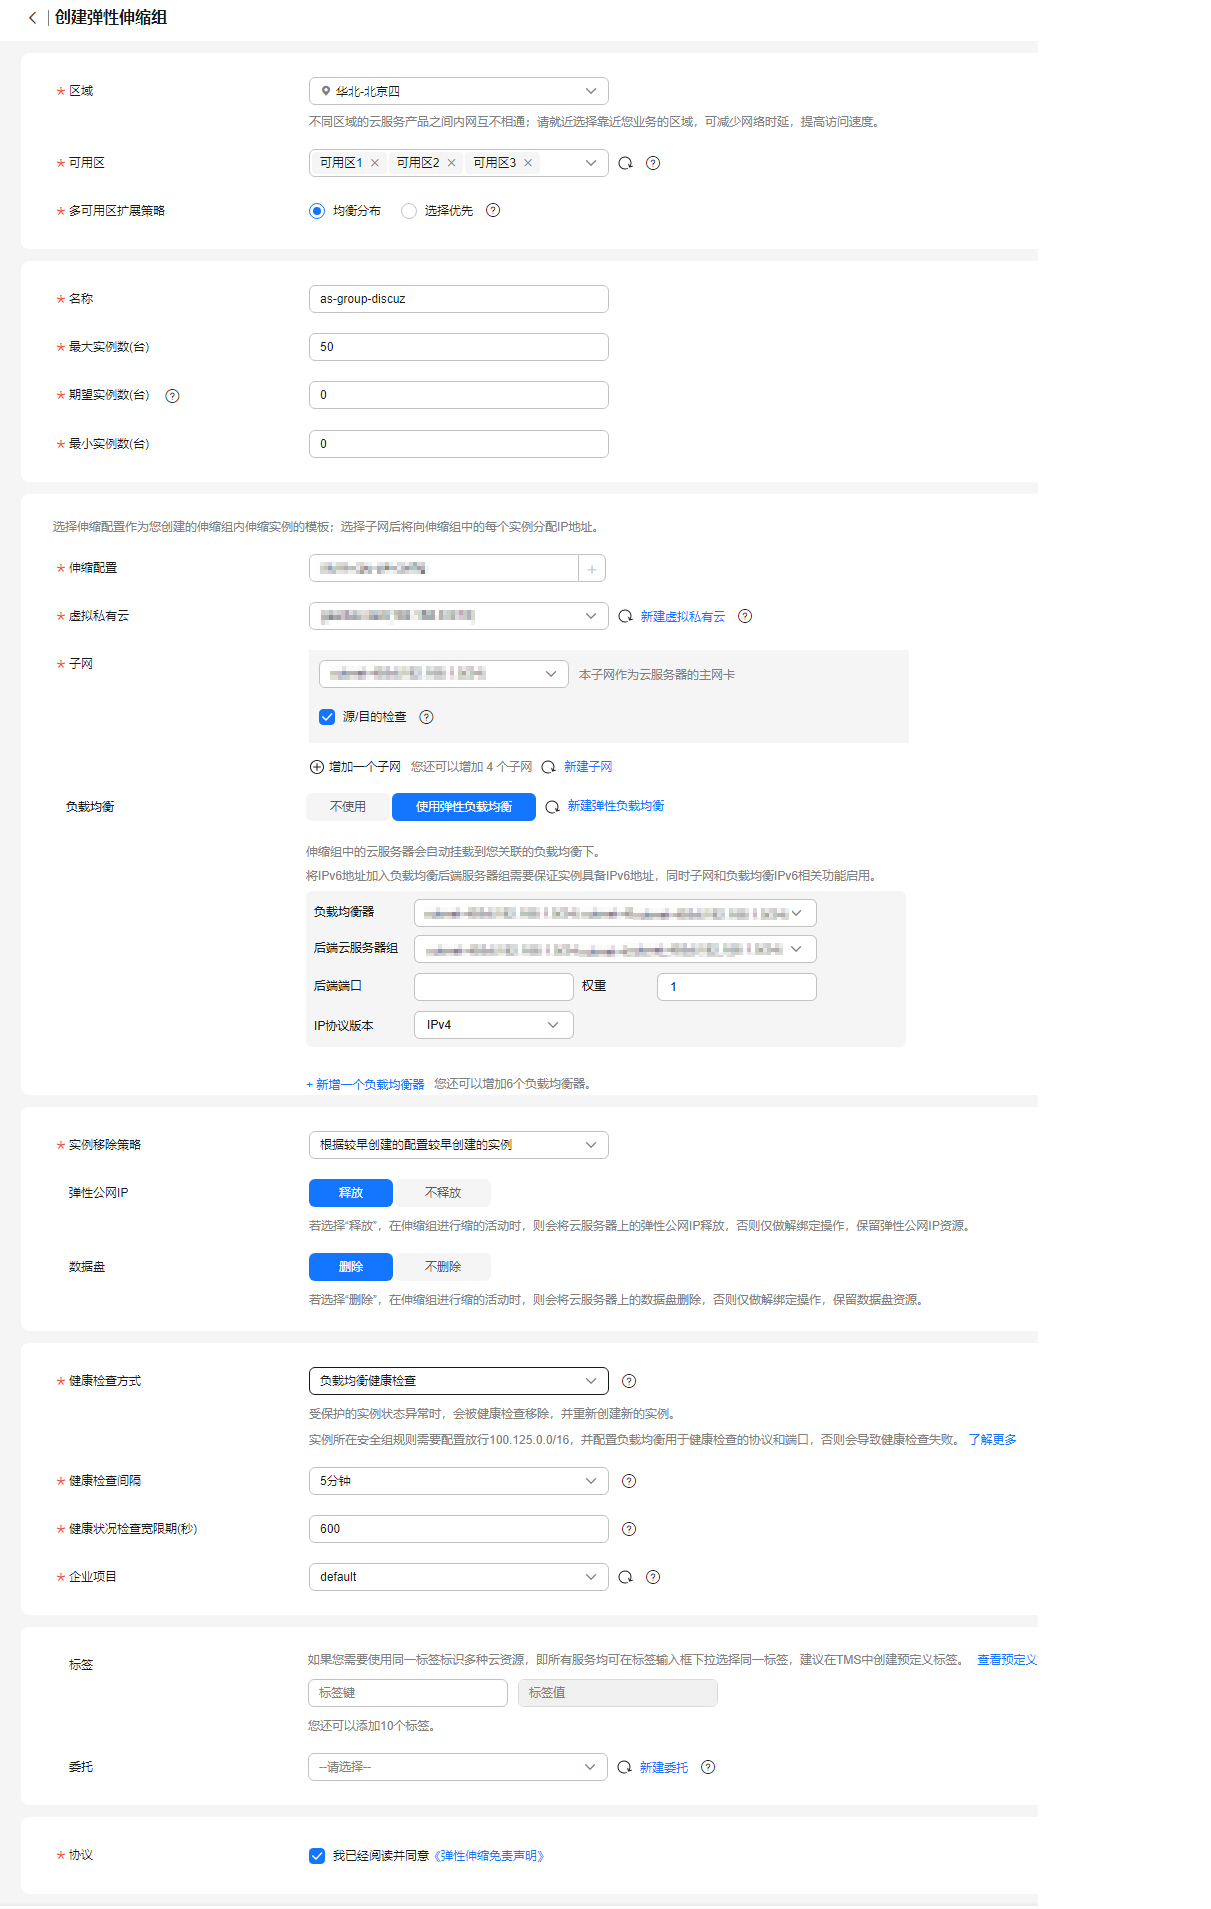Viewport: 1211px width, 1909px height.
Task: Refresh the 虚拟私有云 VPC list
Action: [625, 617]
